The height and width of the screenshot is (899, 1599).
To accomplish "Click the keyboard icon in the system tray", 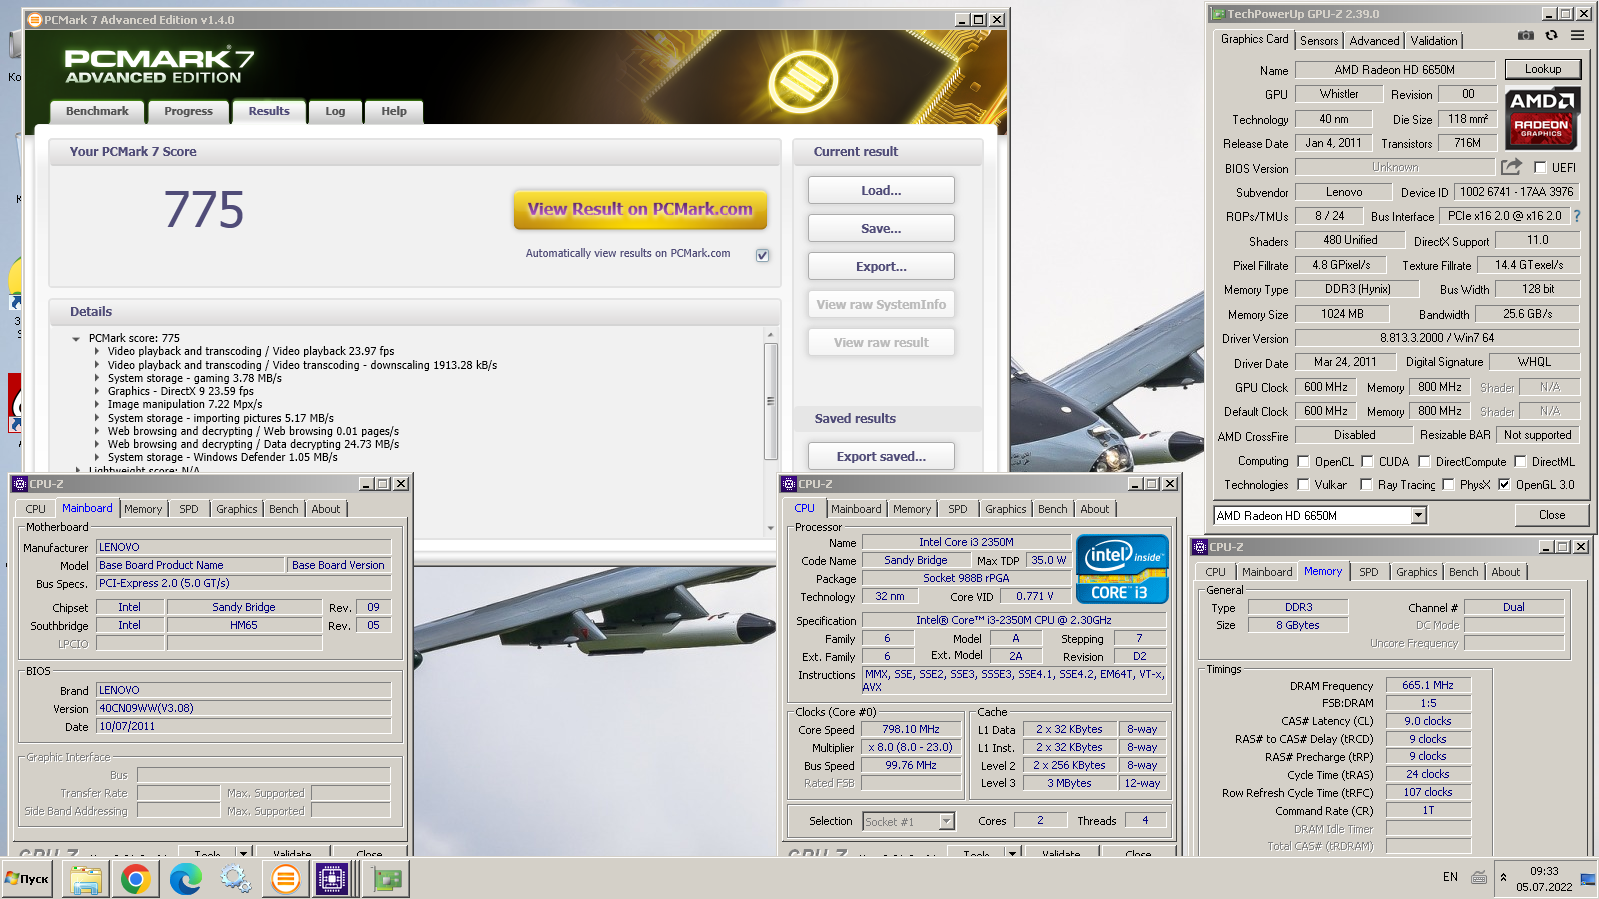I will pos(1479,877).
